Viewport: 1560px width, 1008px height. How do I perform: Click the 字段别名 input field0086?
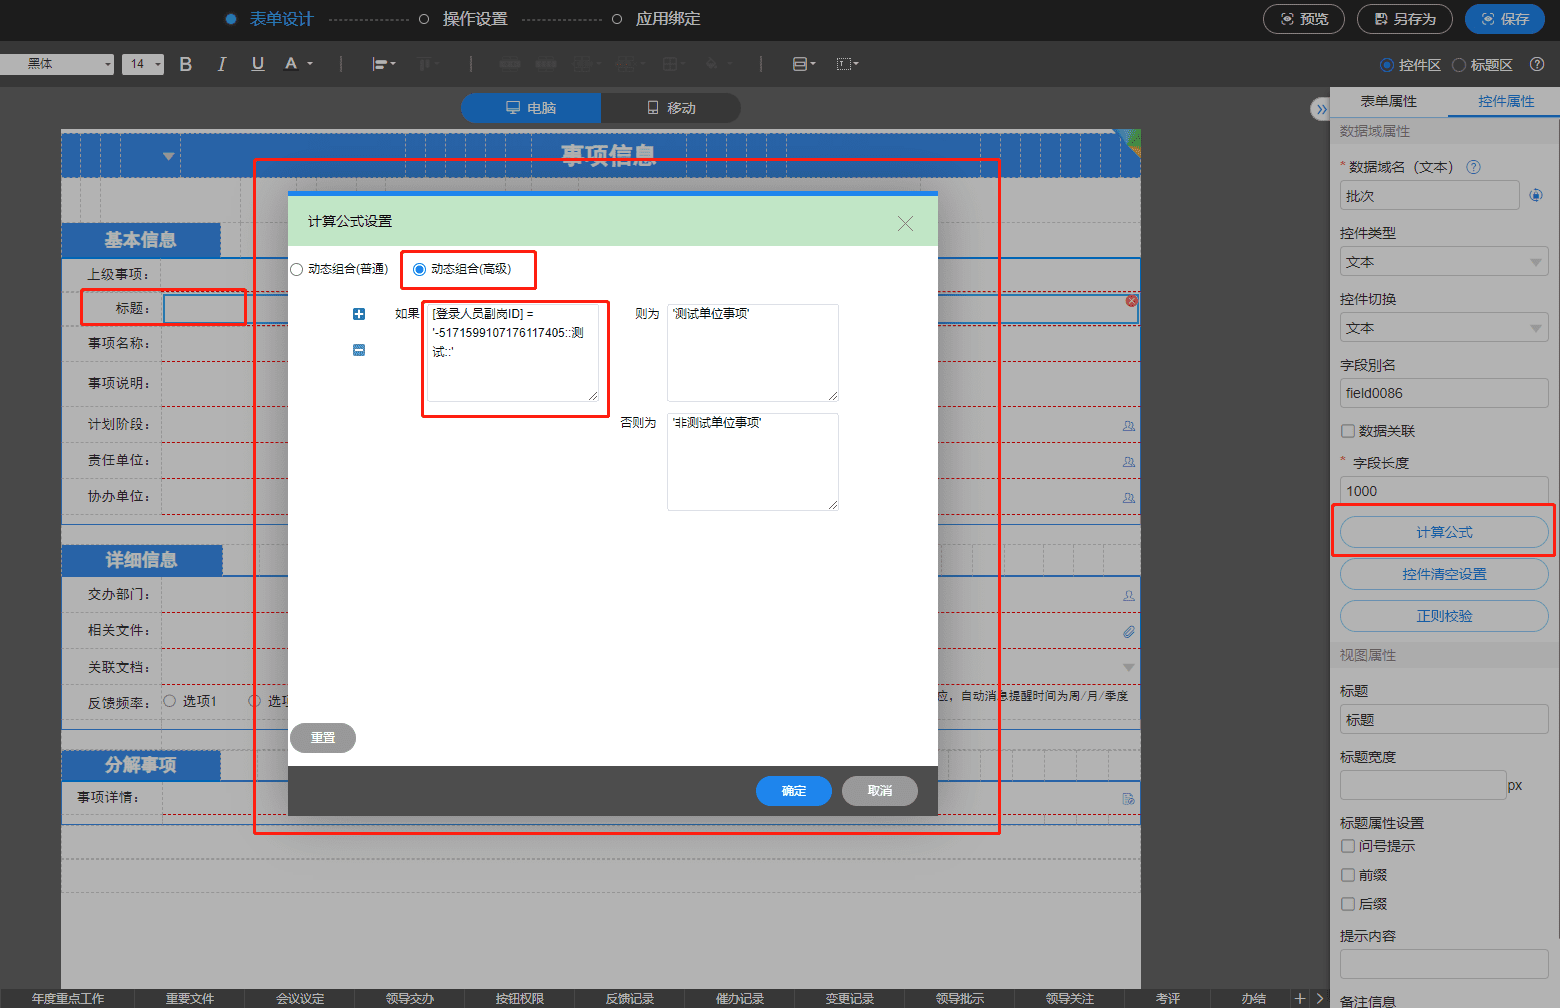click(1444, 393)
